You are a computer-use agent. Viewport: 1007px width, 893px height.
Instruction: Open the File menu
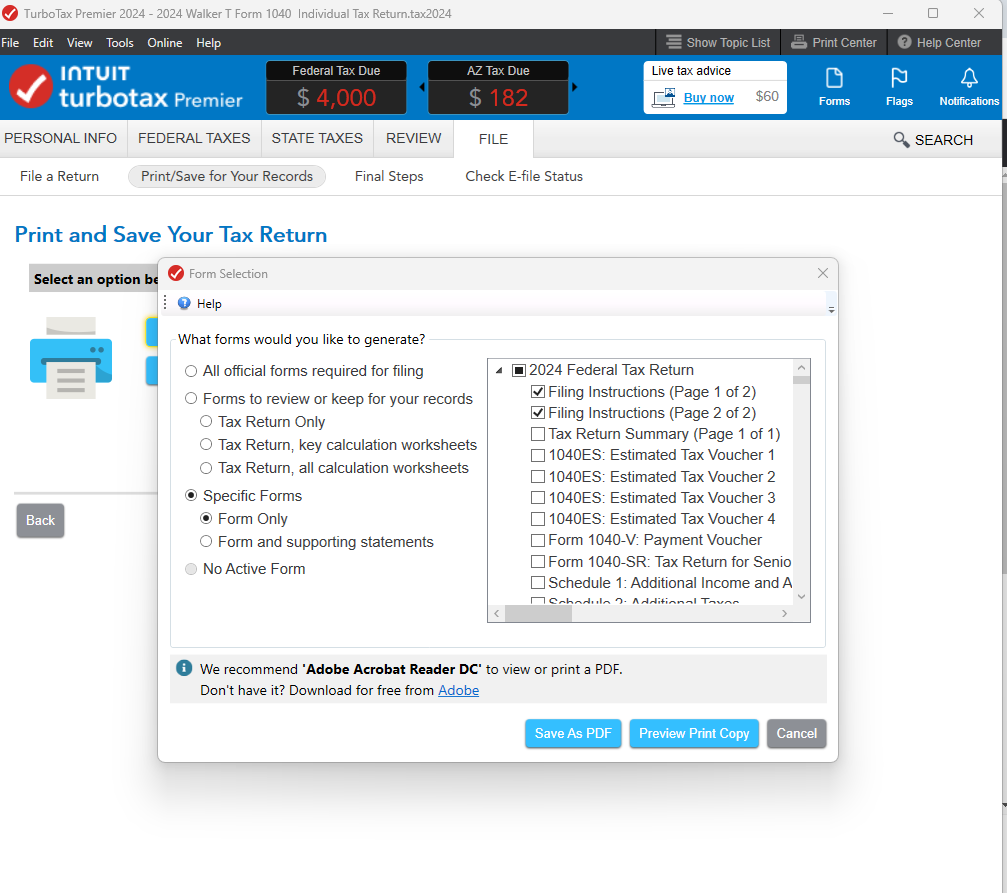click(x=10, y=42)
